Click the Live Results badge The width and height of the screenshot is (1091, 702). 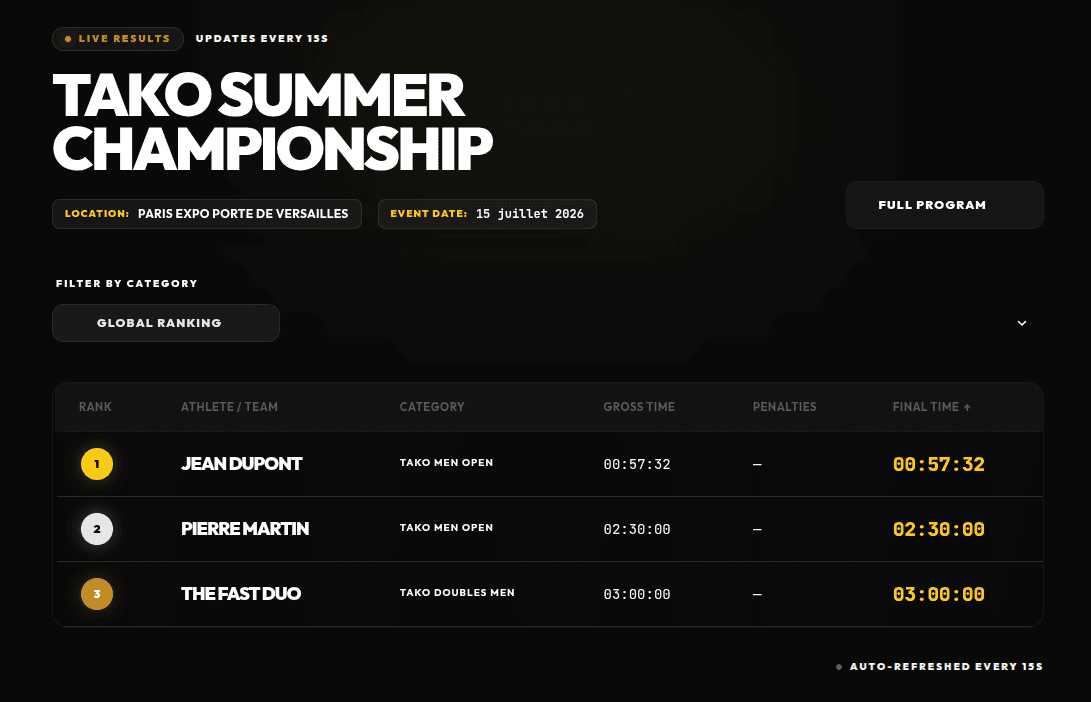(117, 39)
